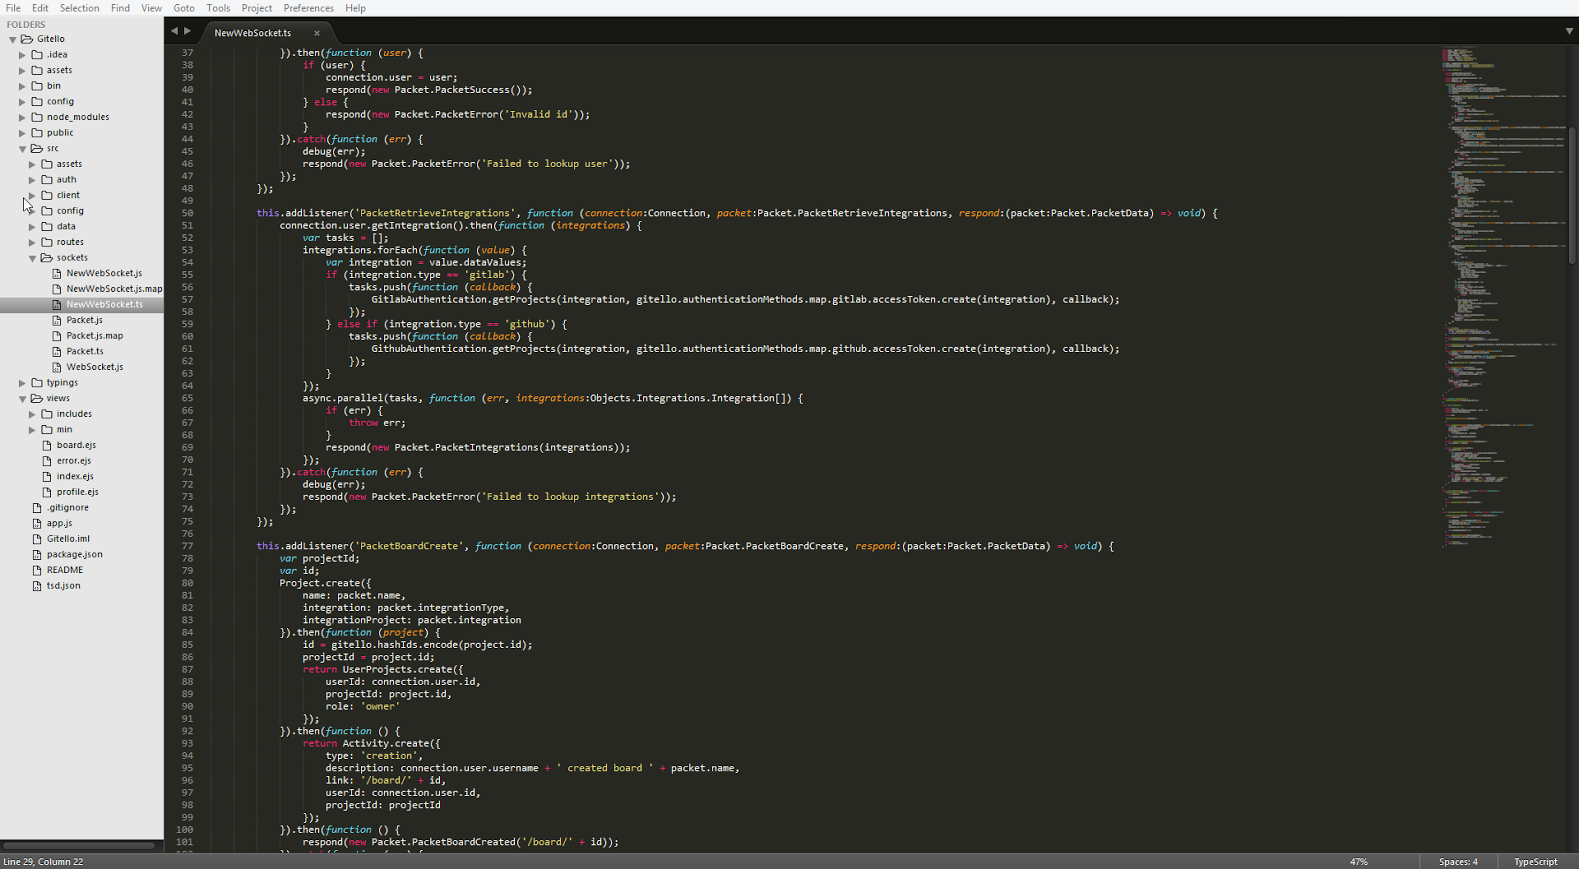Open Packet.ts file
This screenshot has height=869, width=1579.
85,351
